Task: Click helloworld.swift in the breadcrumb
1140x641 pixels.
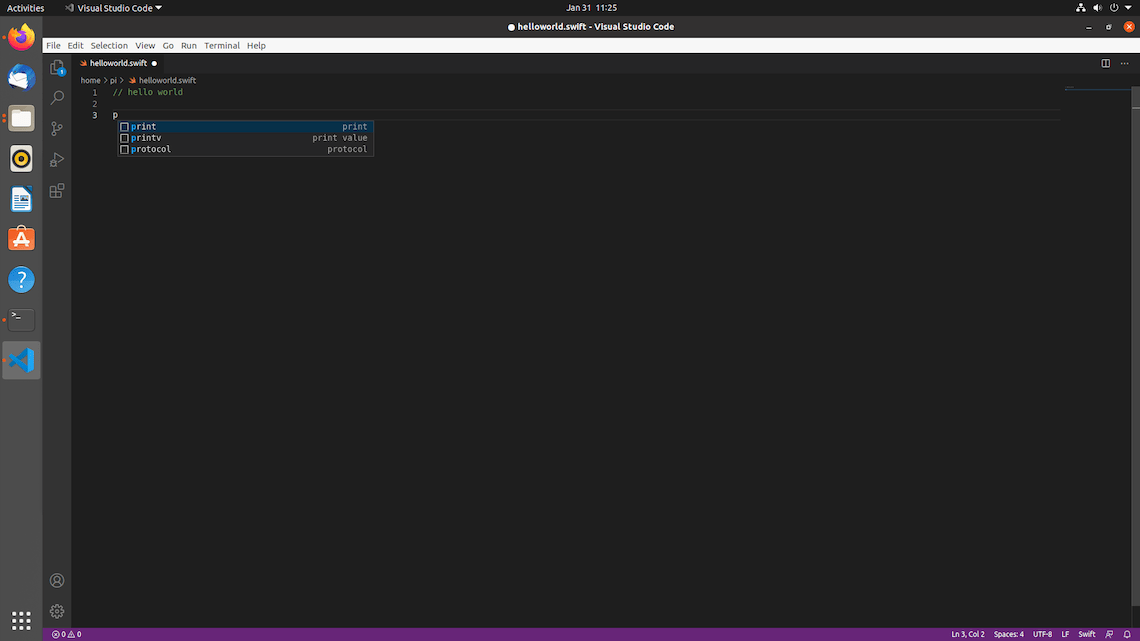Action: click(167, 81)
